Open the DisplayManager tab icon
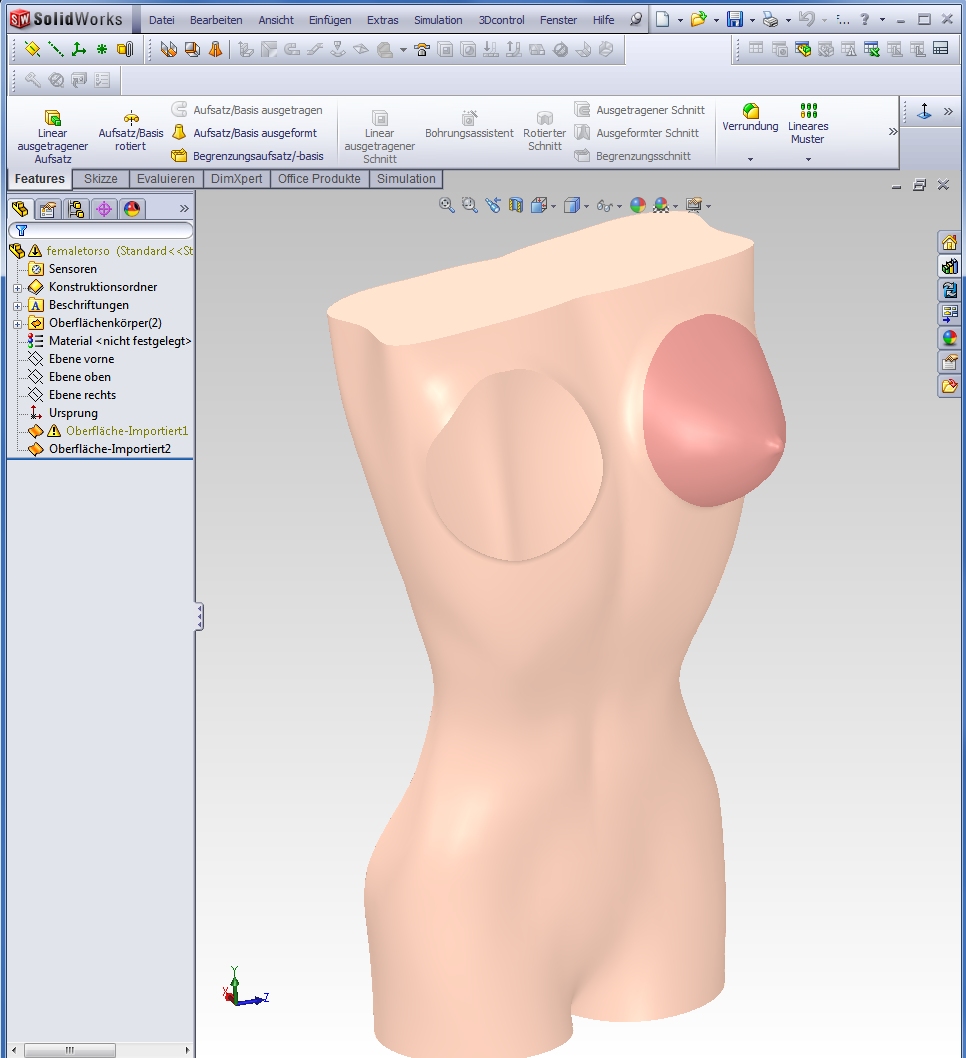This screenshot has height=1058, width=966. click(132, 209)
